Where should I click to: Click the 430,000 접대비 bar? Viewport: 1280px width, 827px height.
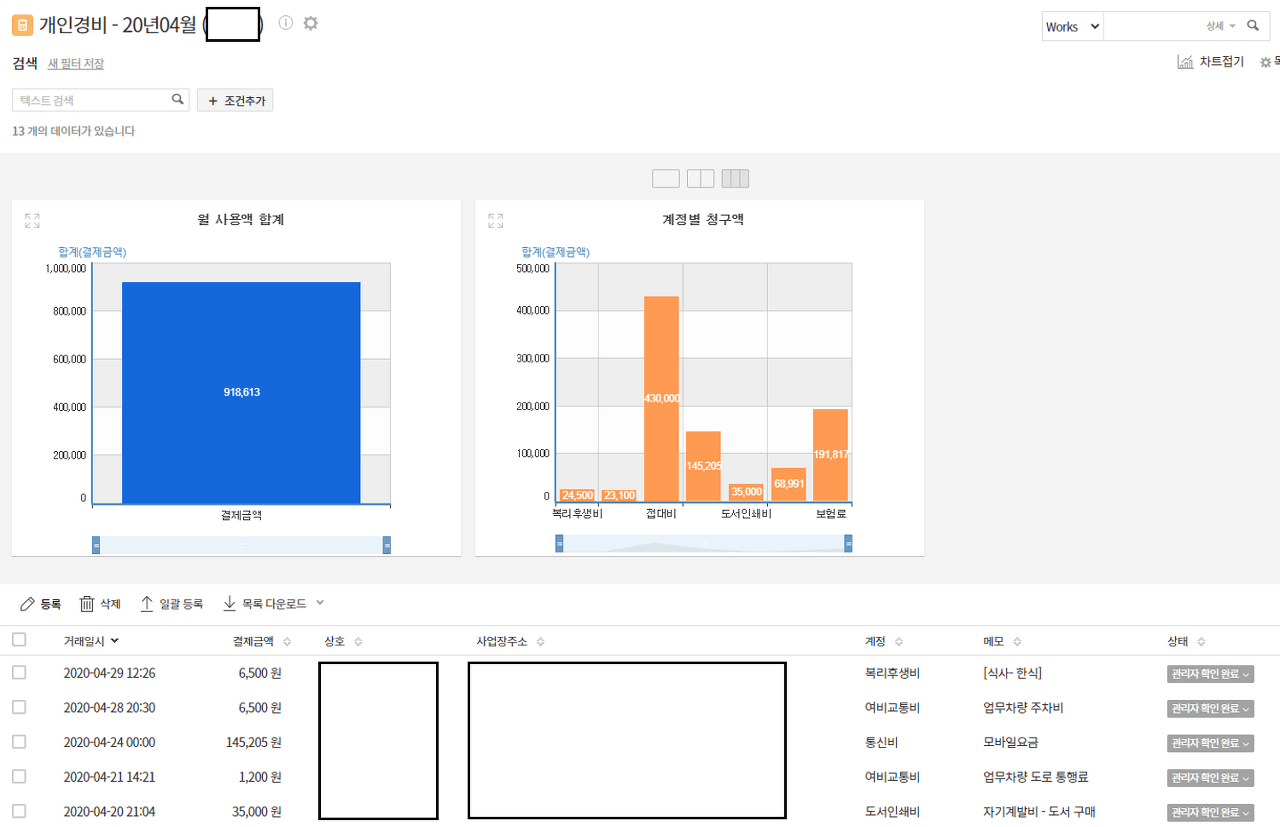coord(661,398)
